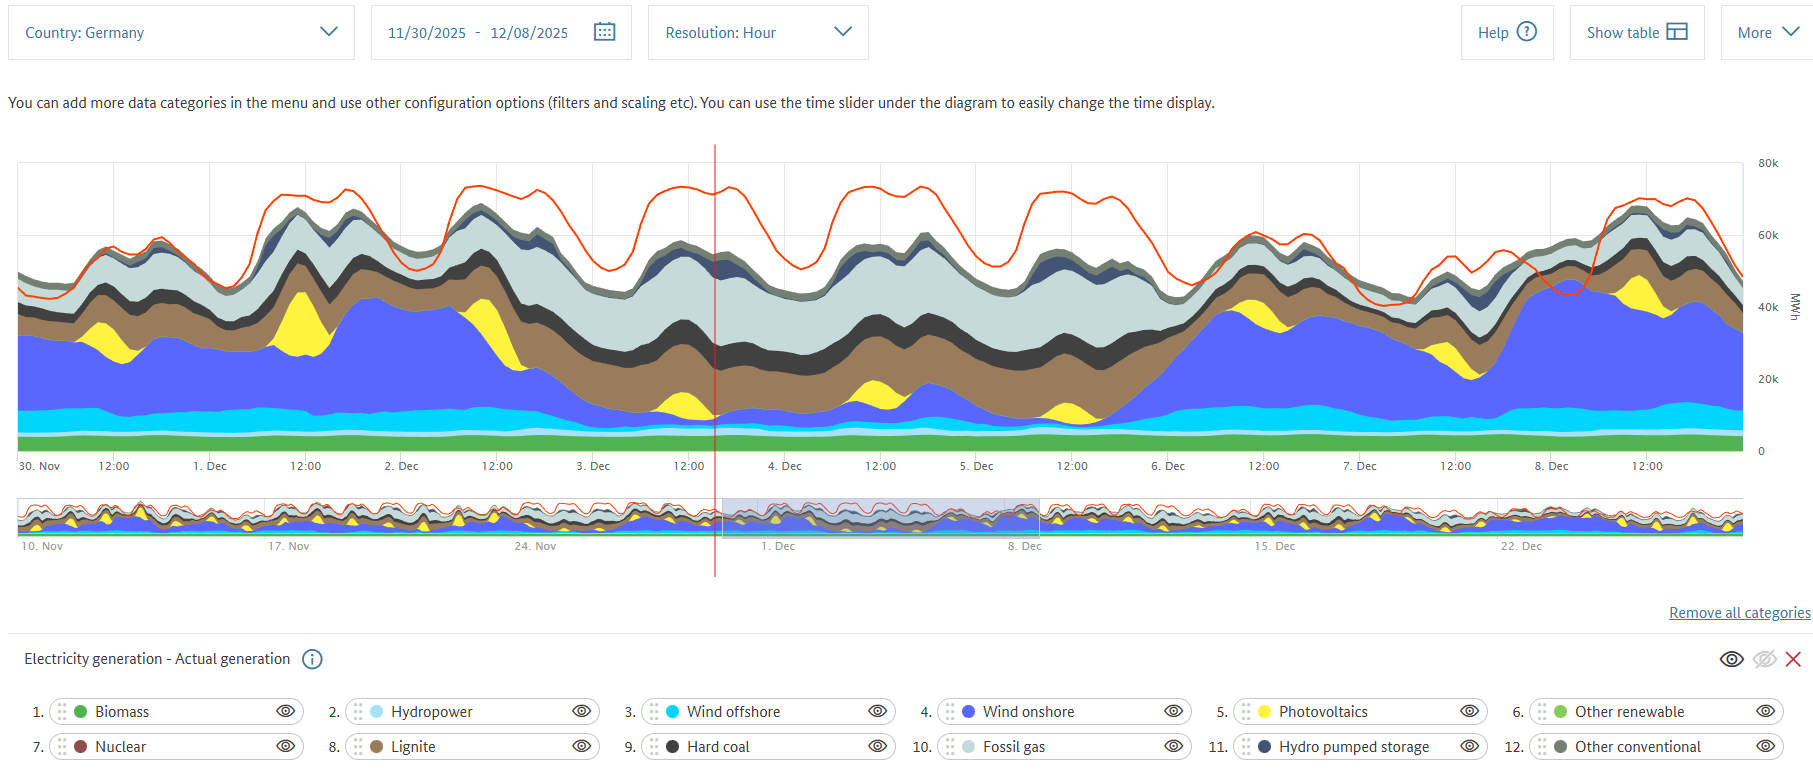Hide the Photovoltaics series
This screenshot has width=1813, height=772.
(1469, 712)
